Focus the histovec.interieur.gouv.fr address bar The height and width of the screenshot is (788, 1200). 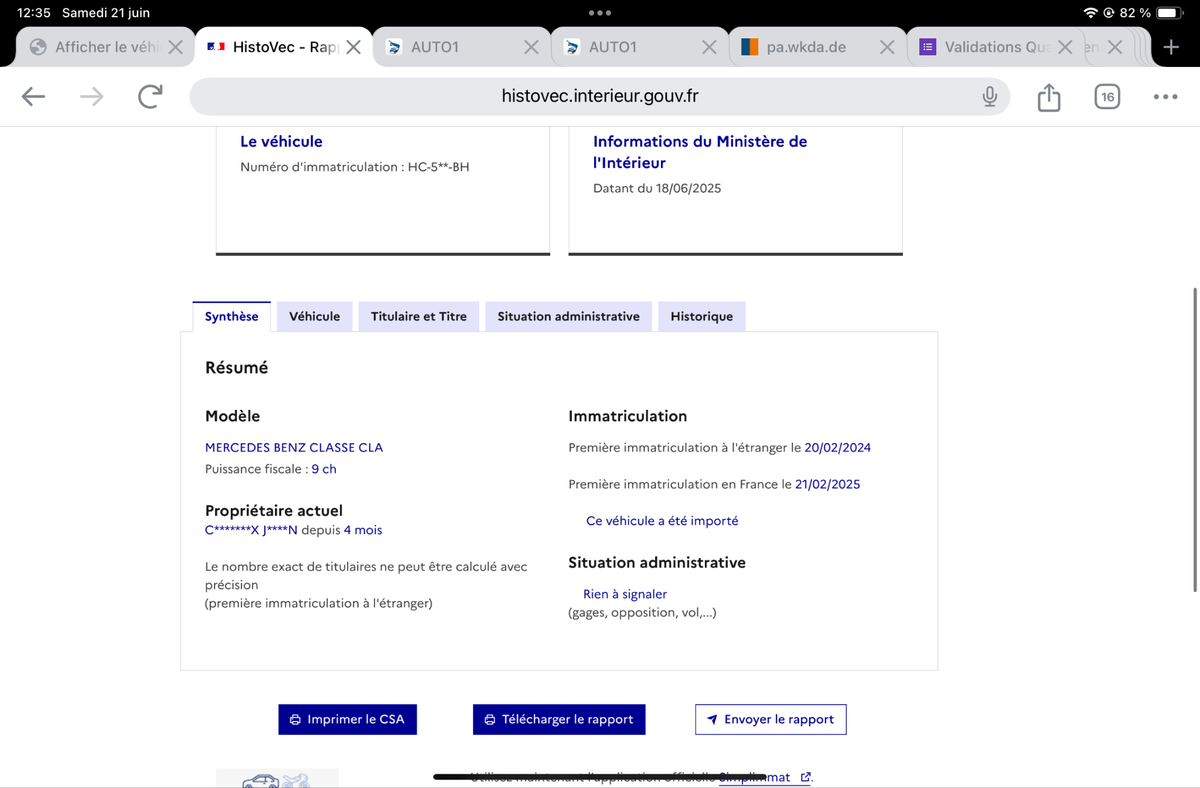pos(600,96)
